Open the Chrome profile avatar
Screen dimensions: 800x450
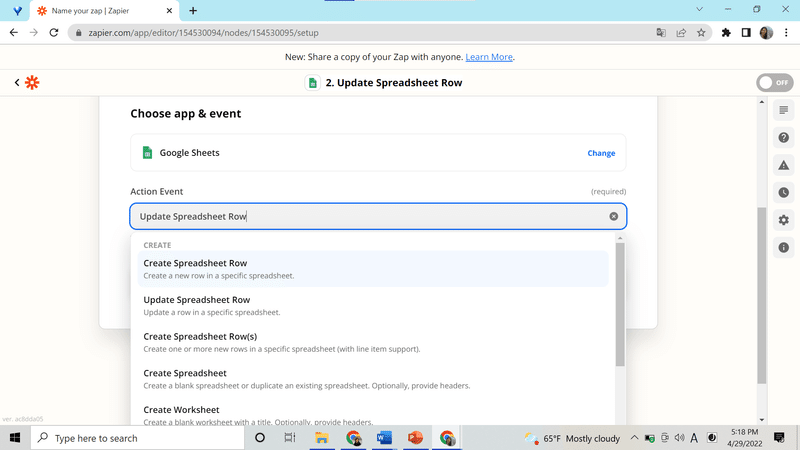coord(766,33)
